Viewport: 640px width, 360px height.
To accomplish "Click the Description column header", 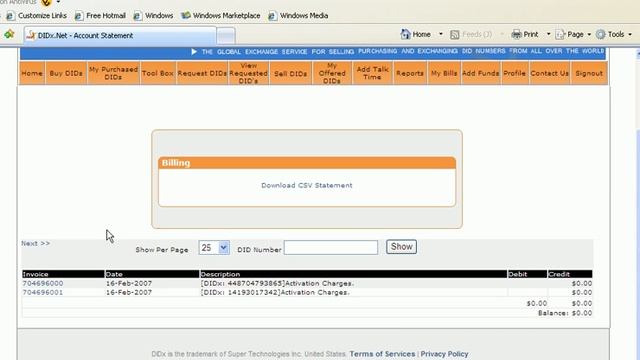I will pyautogui.click(x=353, y=274).
